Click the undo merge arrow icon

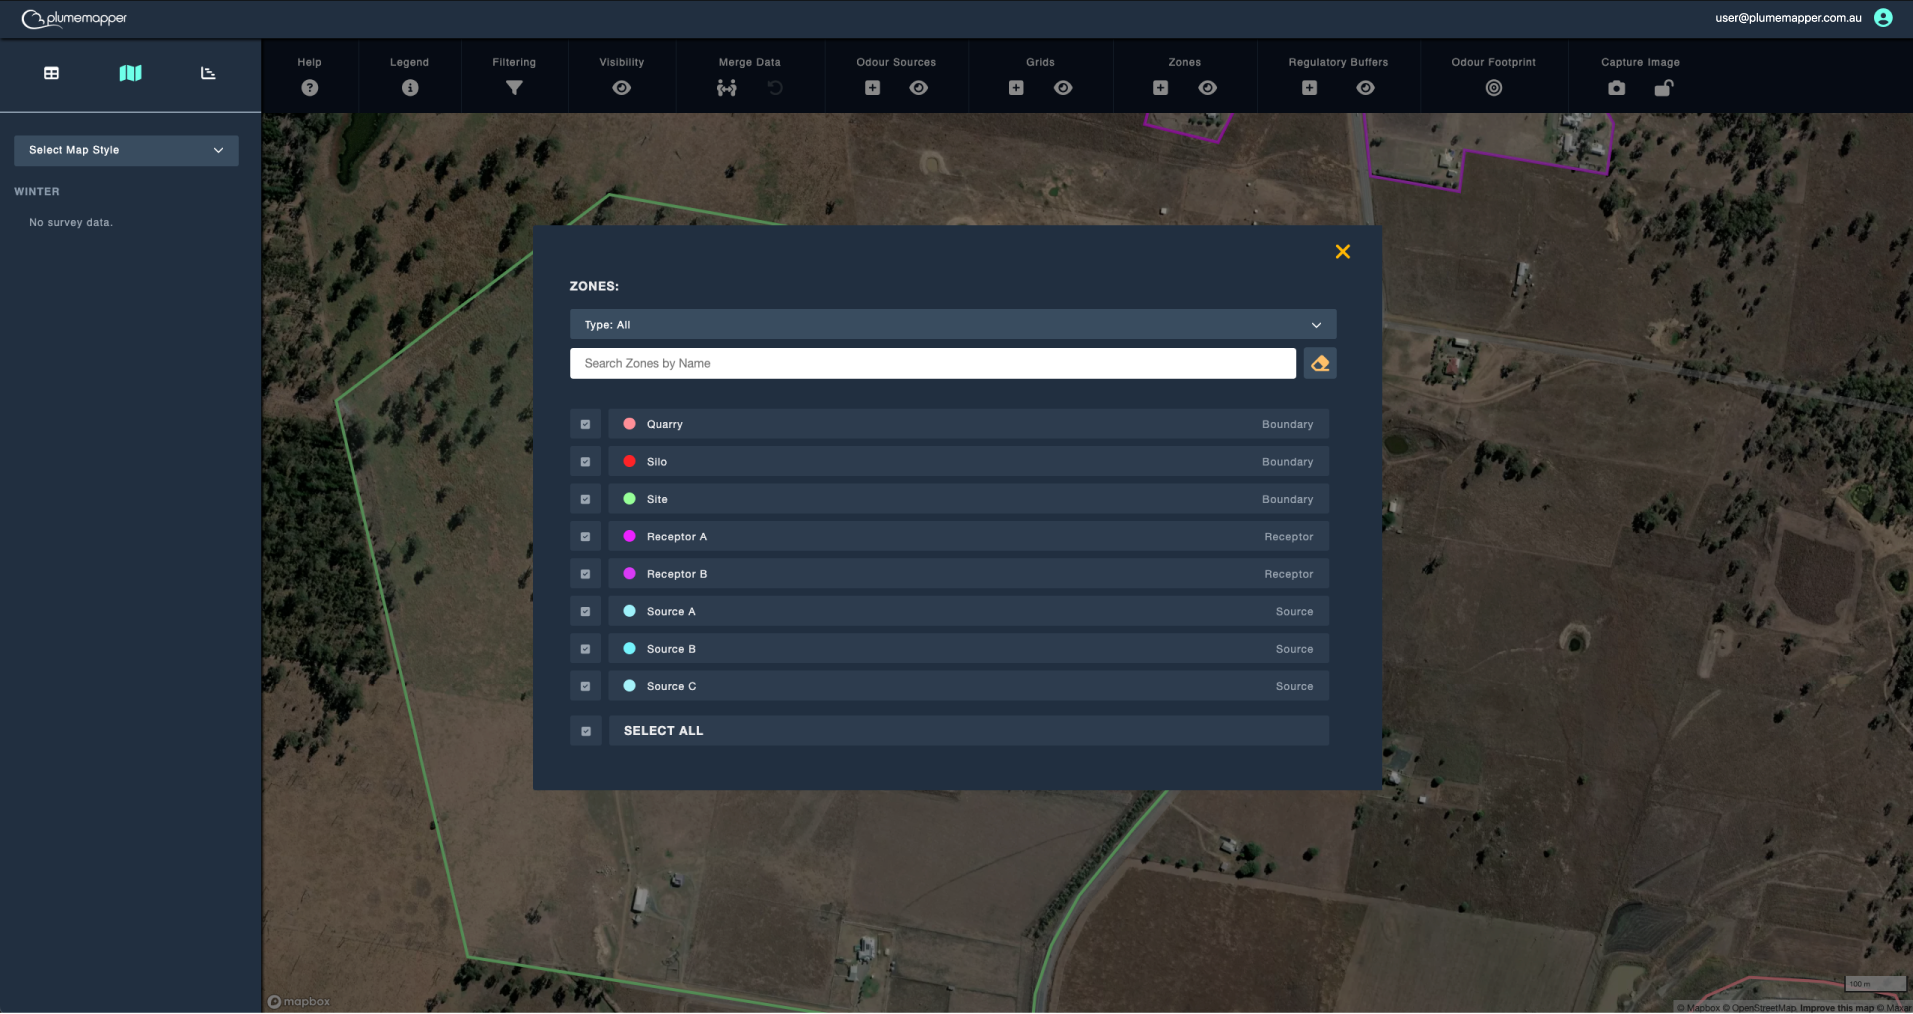(x=775, y=88)
